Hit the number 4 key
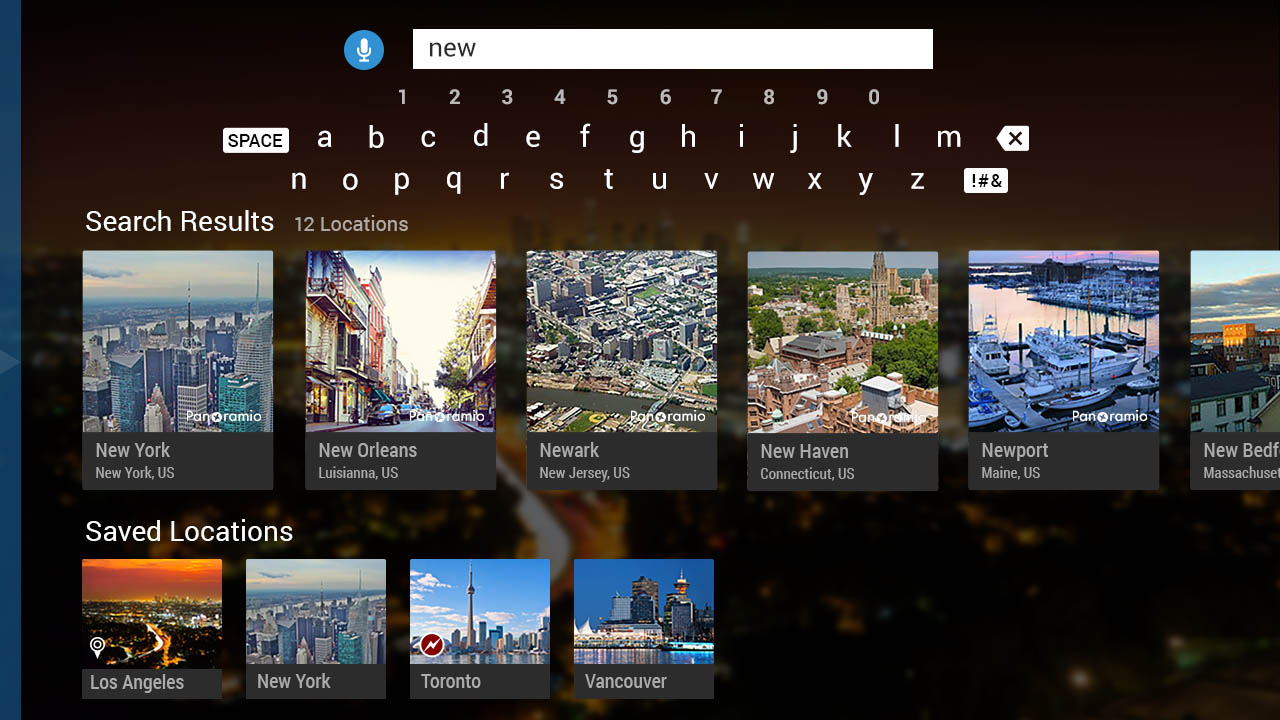The width and height of the screenshot is (1280, 720). [560, 97]
